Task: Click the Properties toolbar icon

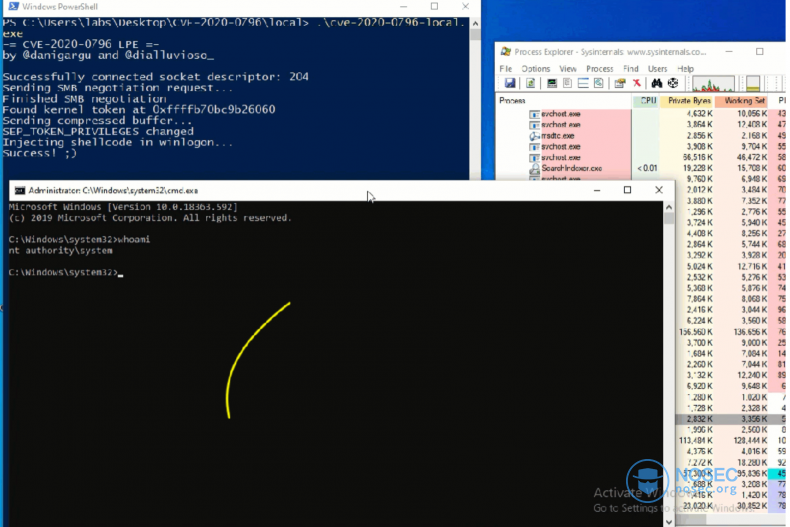Action: point(617,83)
